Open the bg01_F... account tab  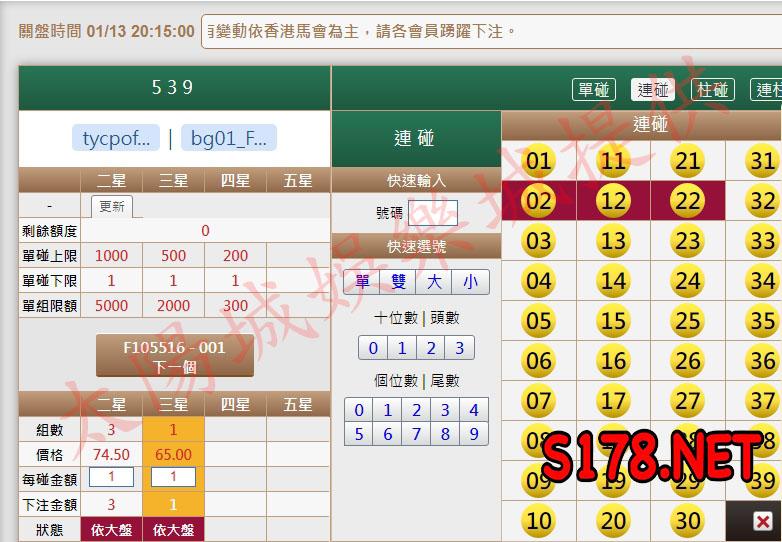pyautogui.click(x=229, y=138)
